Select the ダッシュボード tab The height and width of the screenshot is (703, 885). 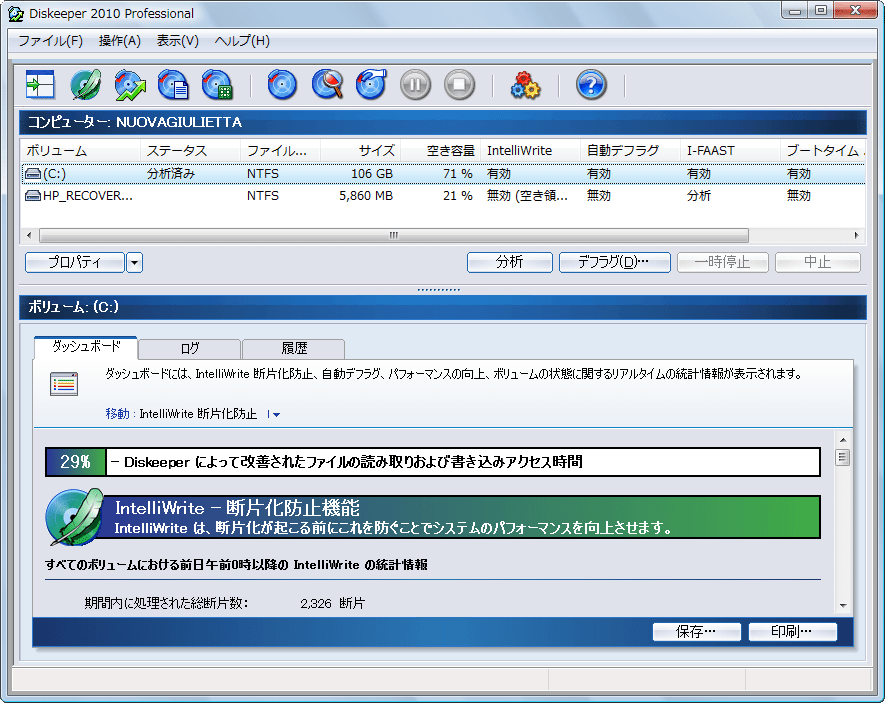[x=86, y=346]
